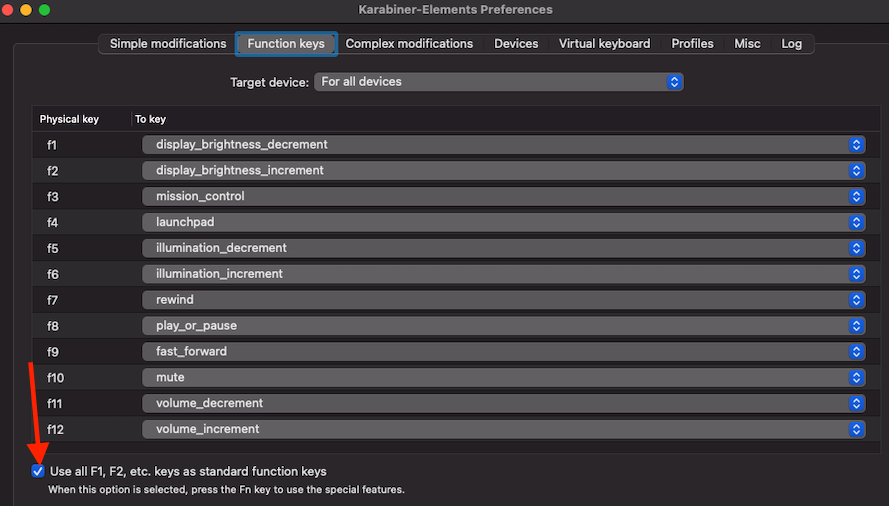Select the f12 physical key label
Viewport: 889px width, 506px height.
pyautogui.click(x=55, y=429)
